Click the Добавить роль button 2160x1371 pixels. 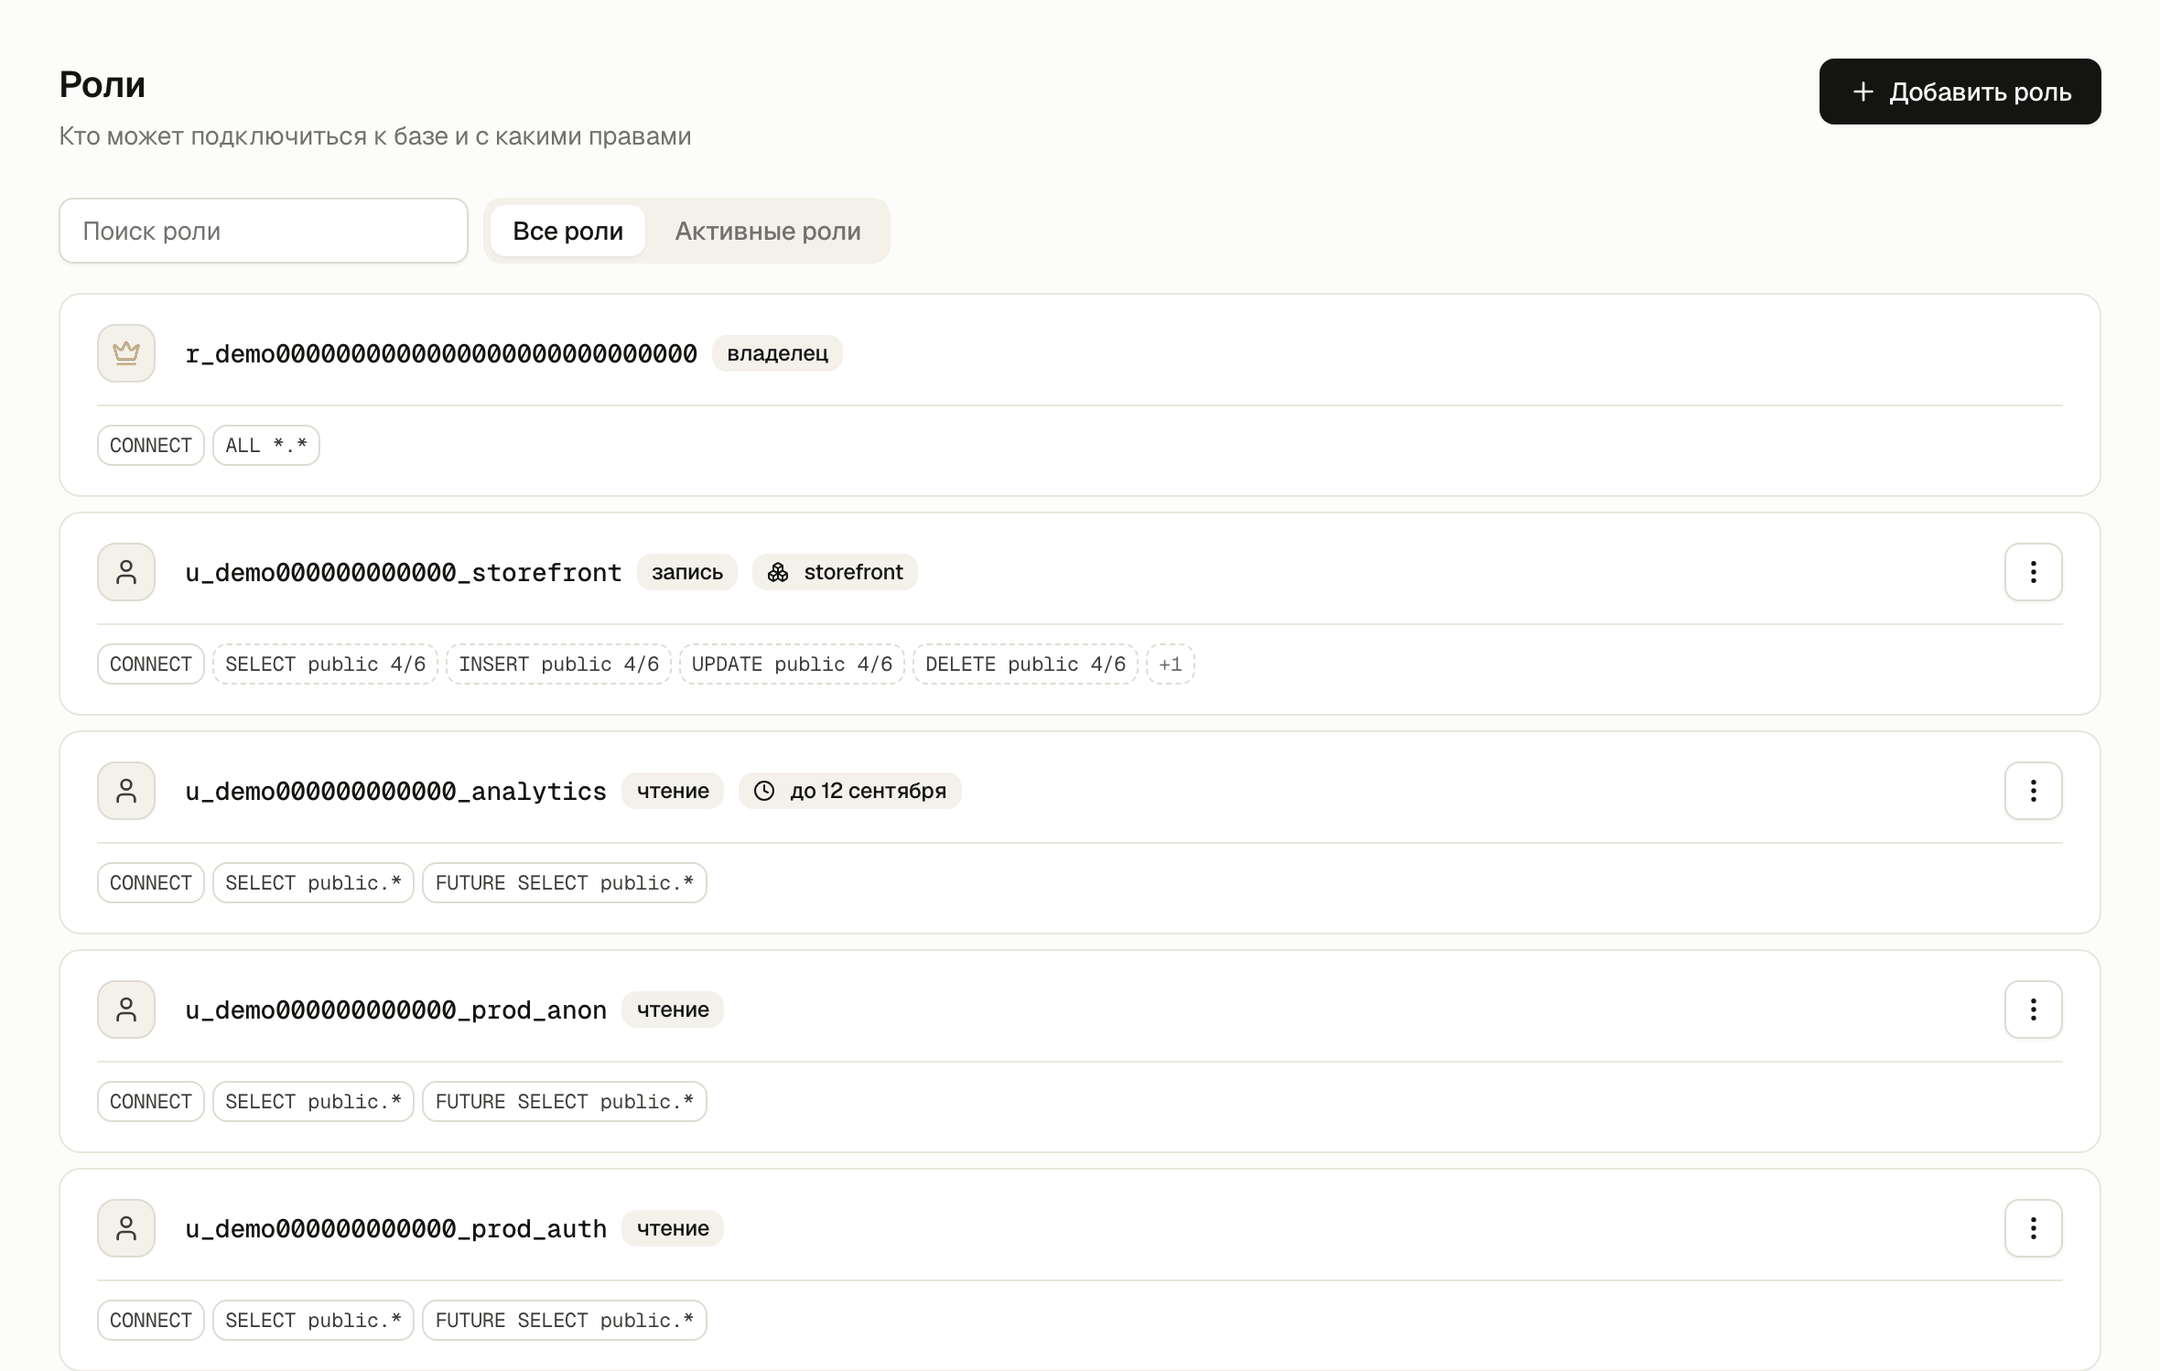[1959, 92]
